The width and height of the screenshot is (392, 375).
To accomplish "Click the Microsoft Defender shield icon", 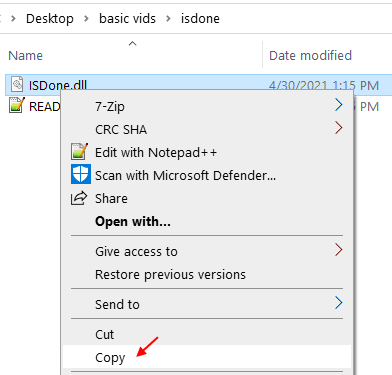I will pos(81,174).
